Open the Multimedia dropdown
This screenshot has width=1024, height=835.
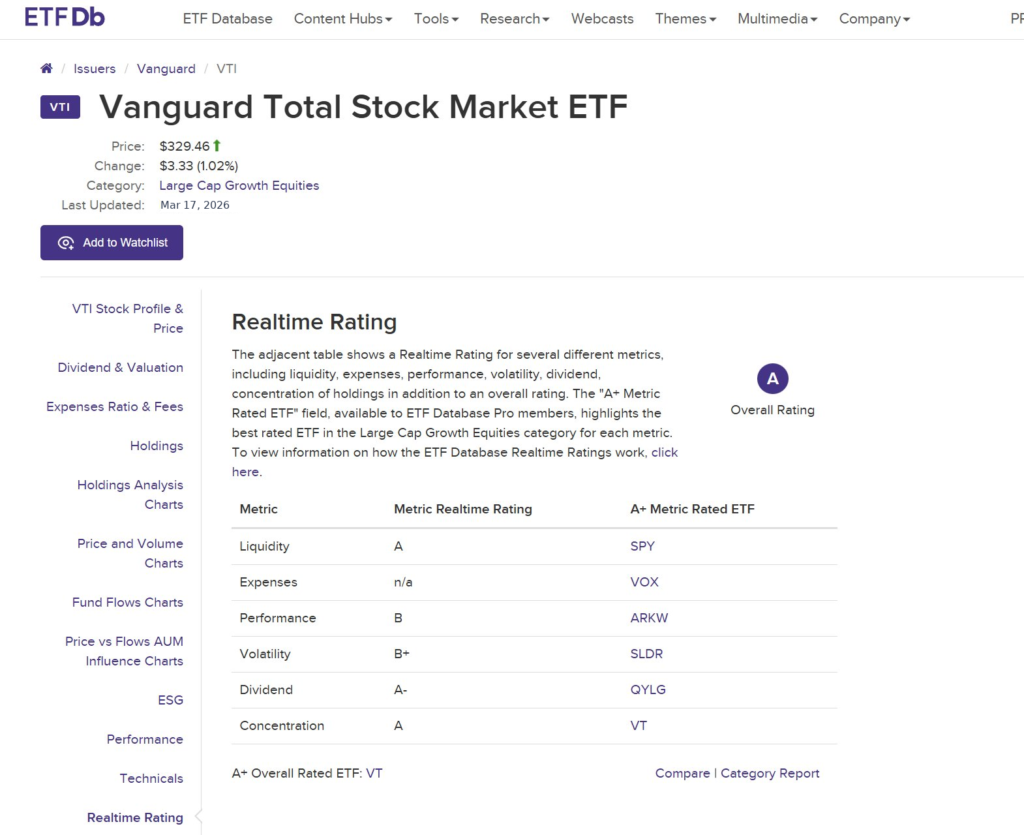click(777, 18)
